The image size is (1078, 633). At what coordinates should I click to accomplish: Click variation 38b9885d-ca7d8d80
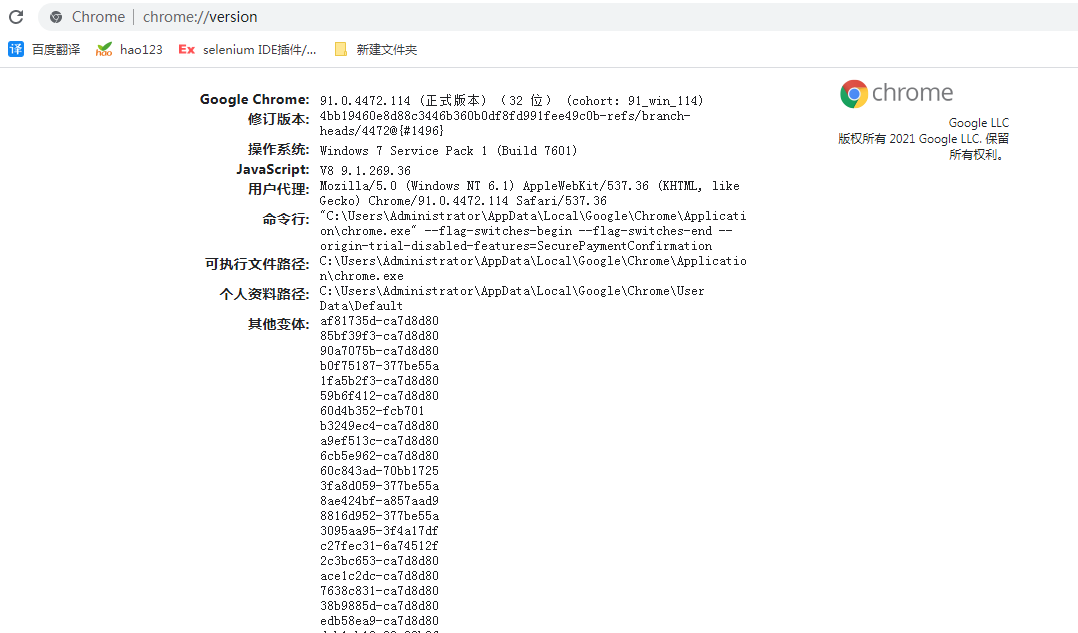pos(379,606)
